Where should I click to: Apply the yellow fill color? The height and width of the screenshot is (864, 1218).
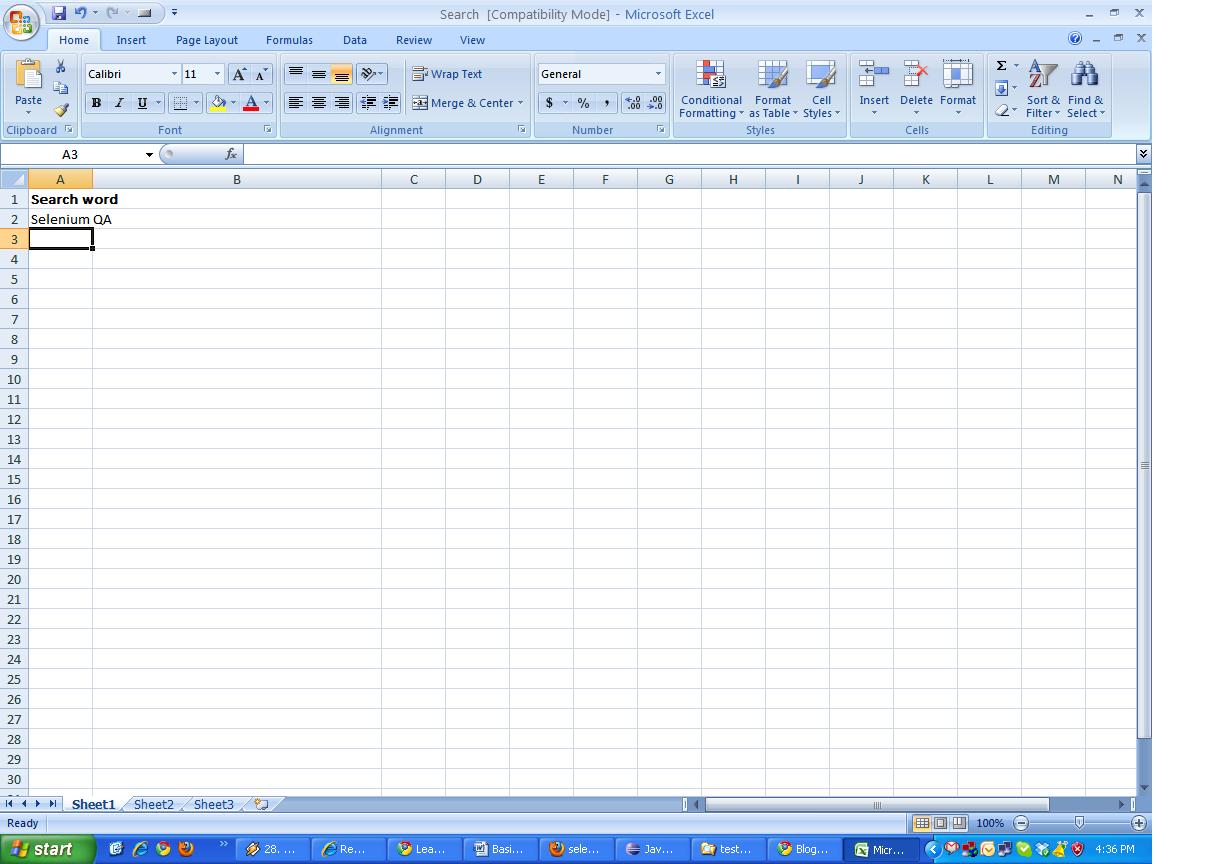218,103
